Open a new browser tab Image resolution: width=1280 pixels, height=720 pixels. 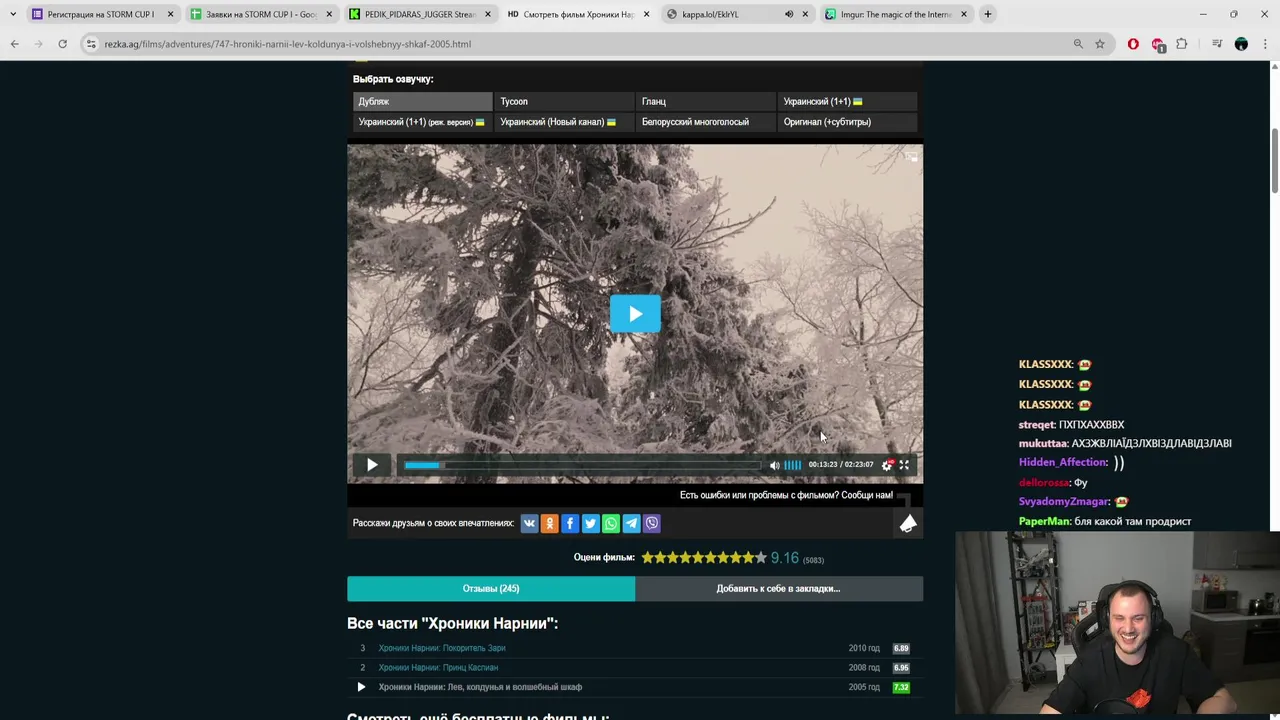[987, 14]
